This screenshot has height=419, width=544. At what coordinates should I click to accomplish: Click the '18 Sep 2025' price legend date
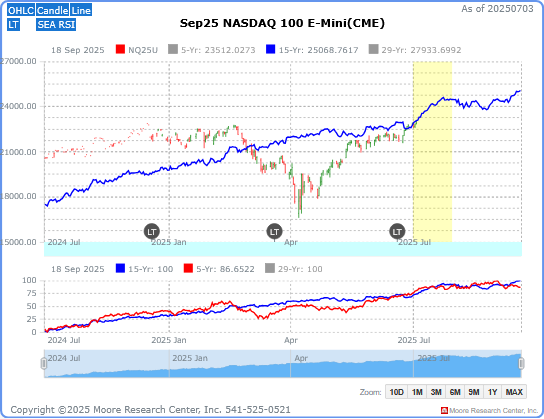click(78, 50)
